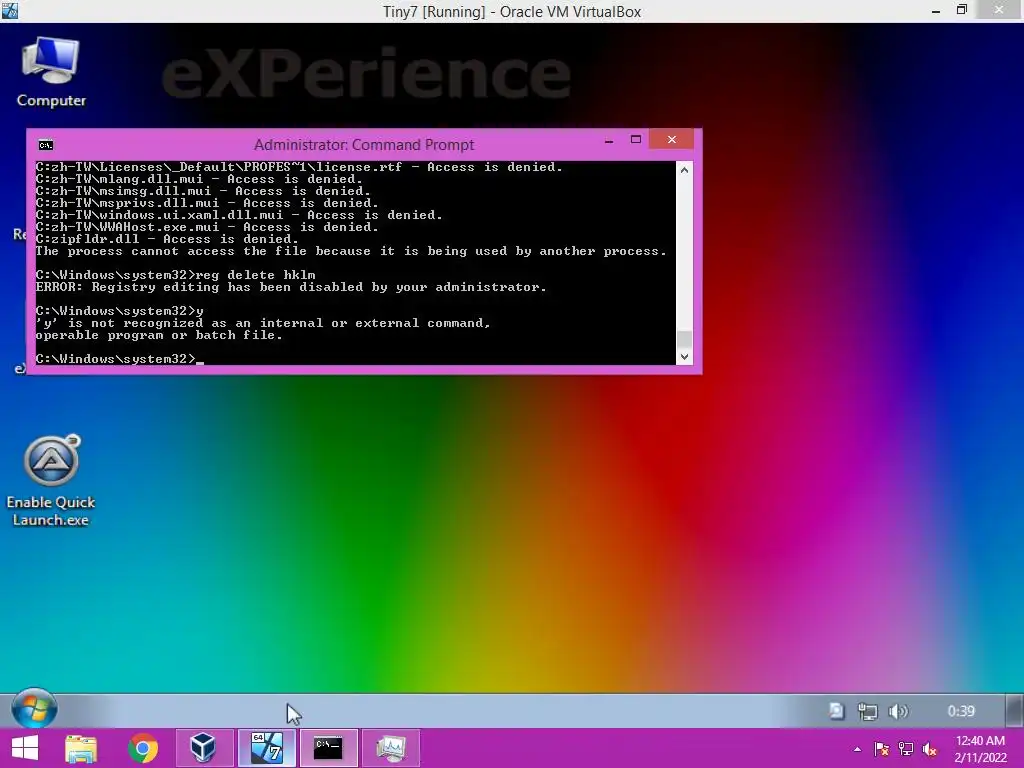Show hidden icons in host tray
This screenshot has height=768, width=1024.
857,749
